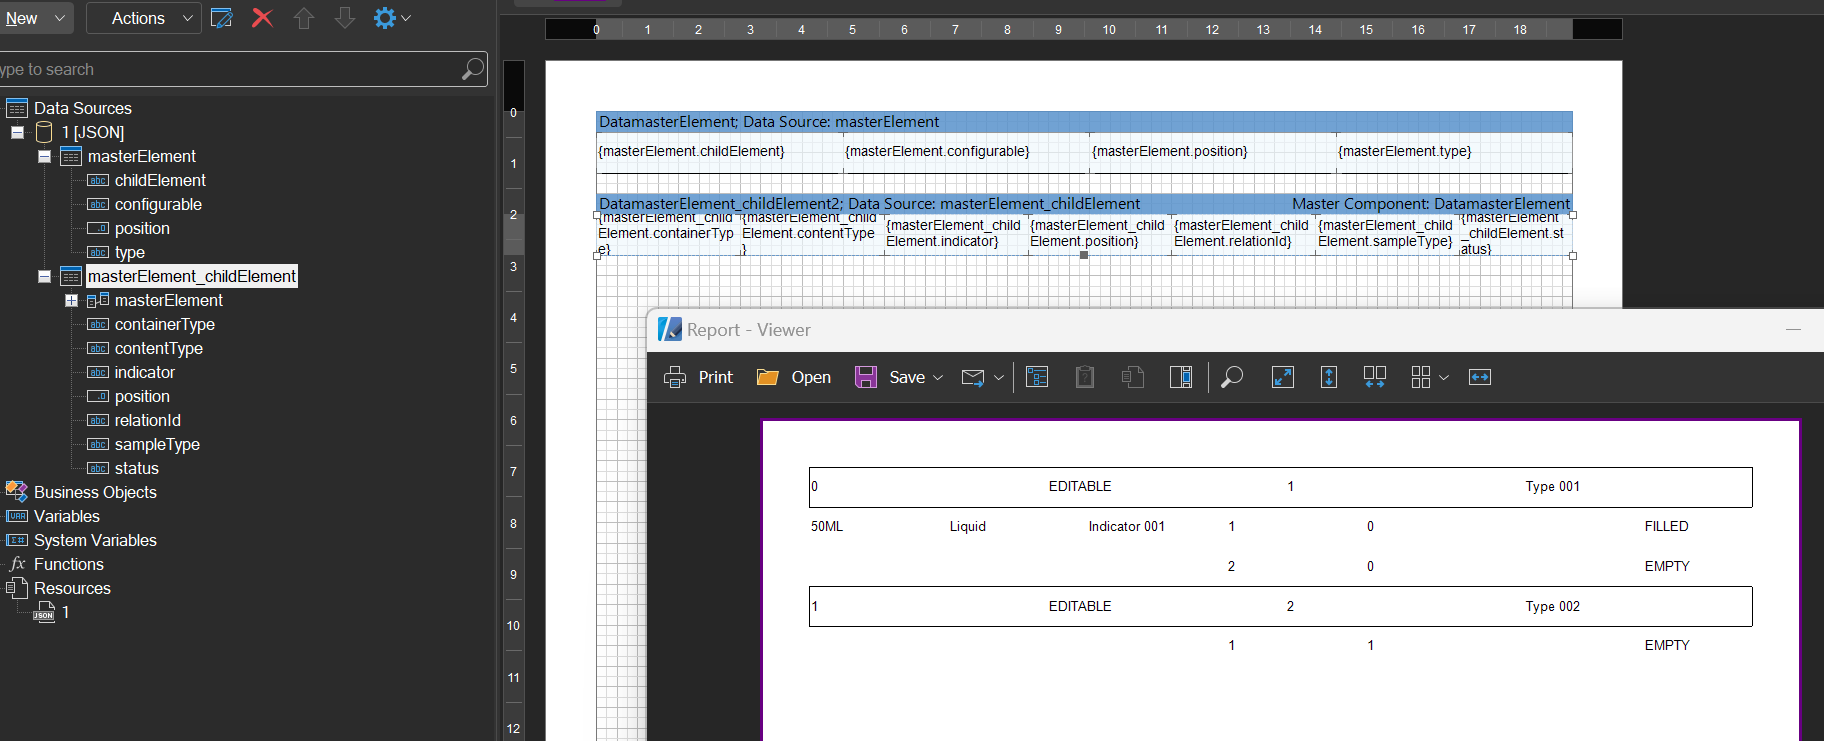Collapse the 1 [JSON] data source node
The height and width of the screenshot is (741, 1824).
click(17, 132)
